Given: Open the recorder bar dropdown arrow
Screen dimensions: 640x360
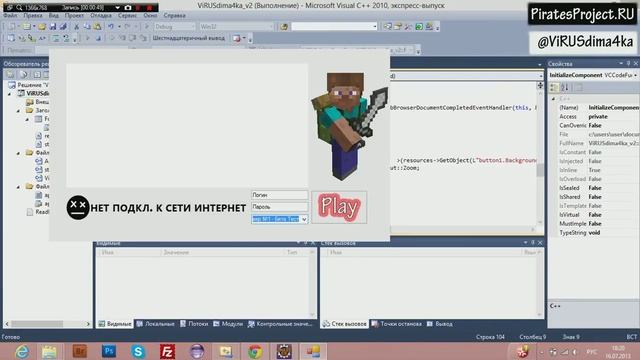Looking at the screenshot, I should tap(118, 8).
